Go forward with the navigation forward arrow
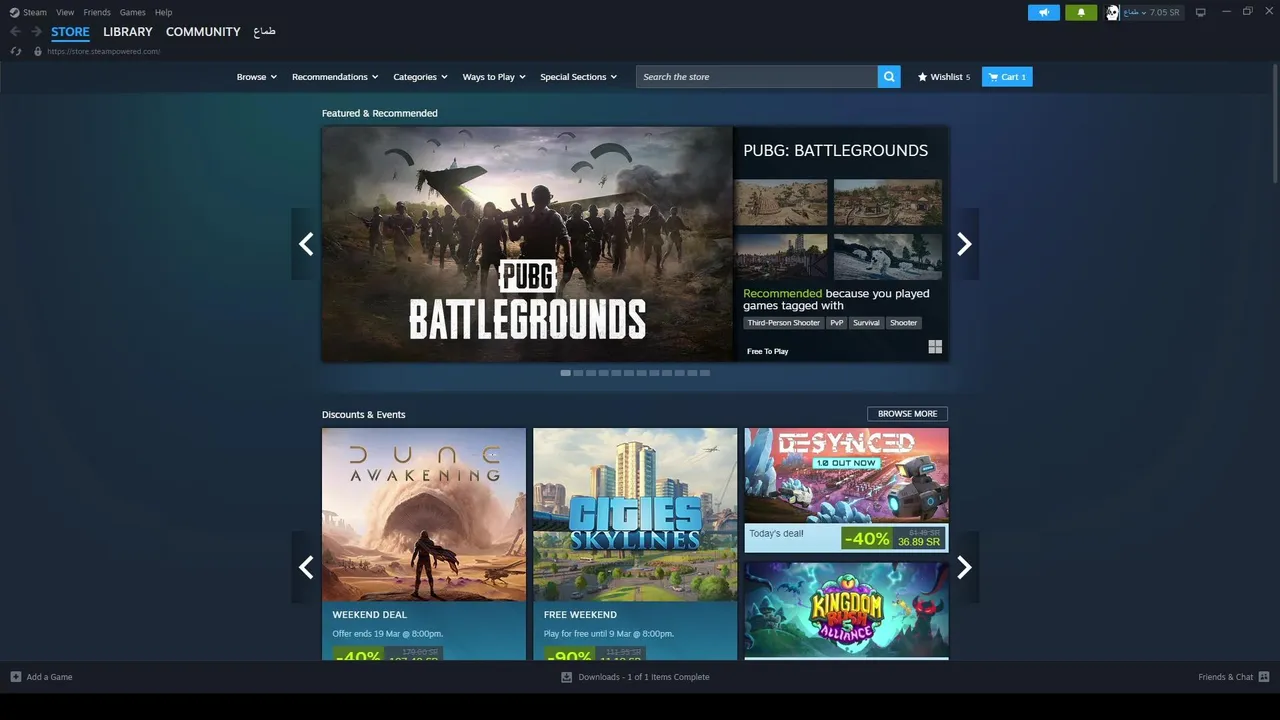This screenshot has height=720, width=1280. click(36, 32)
